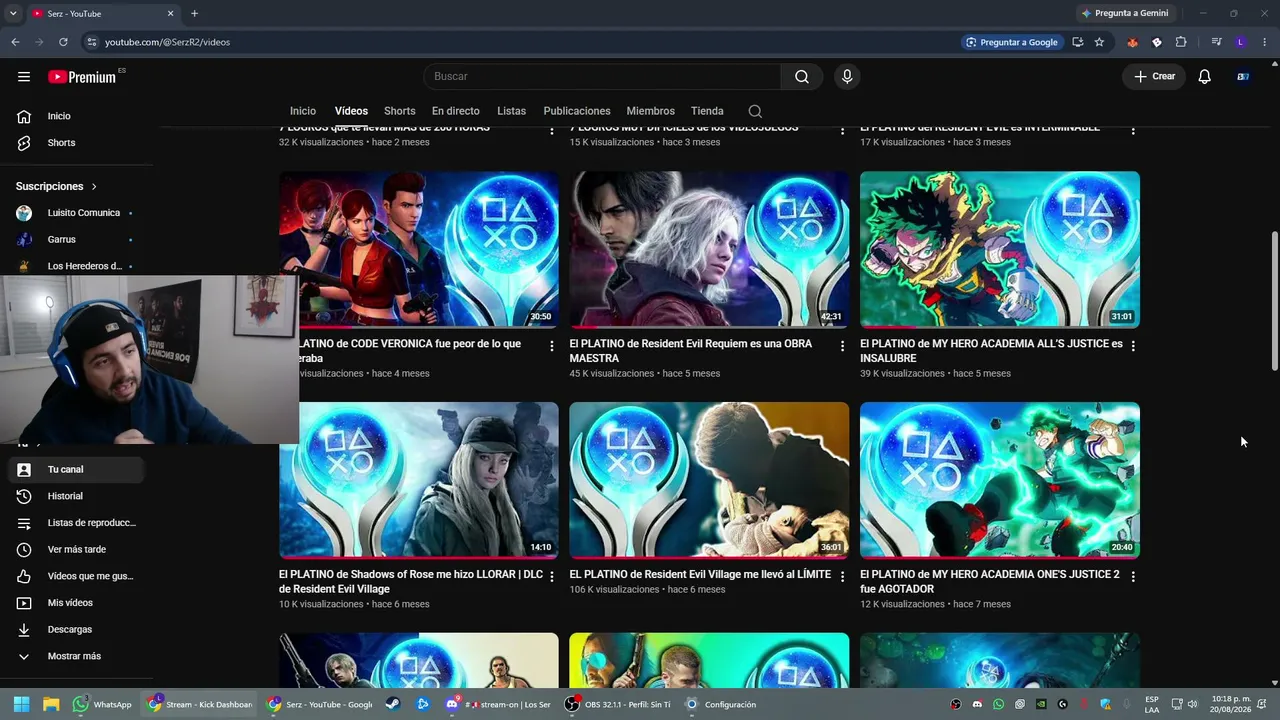Viewport: 1280px width, 720px height.
Task: Click the YouTube Buscar search field
Action: tap(602, 77)
